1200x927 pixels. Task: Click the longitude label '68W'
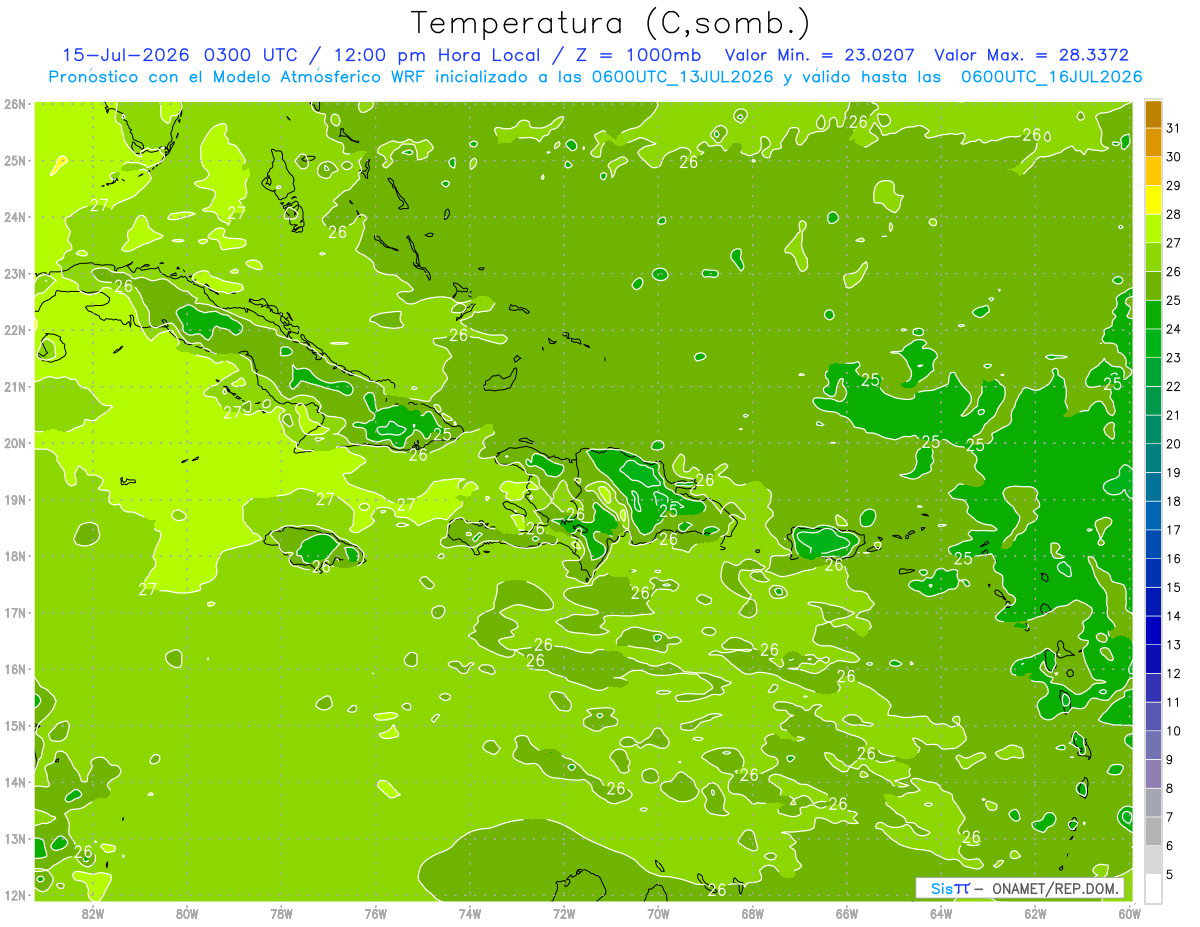coord(752,913)
